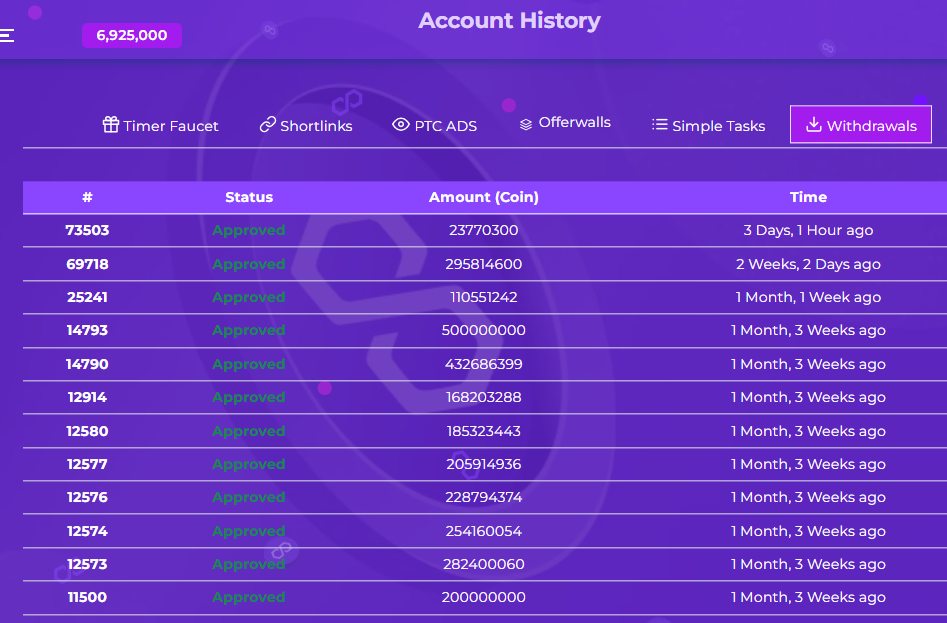Select withdrawal ID 12914
The image size is (947, 623).
(x=88, y=397)
